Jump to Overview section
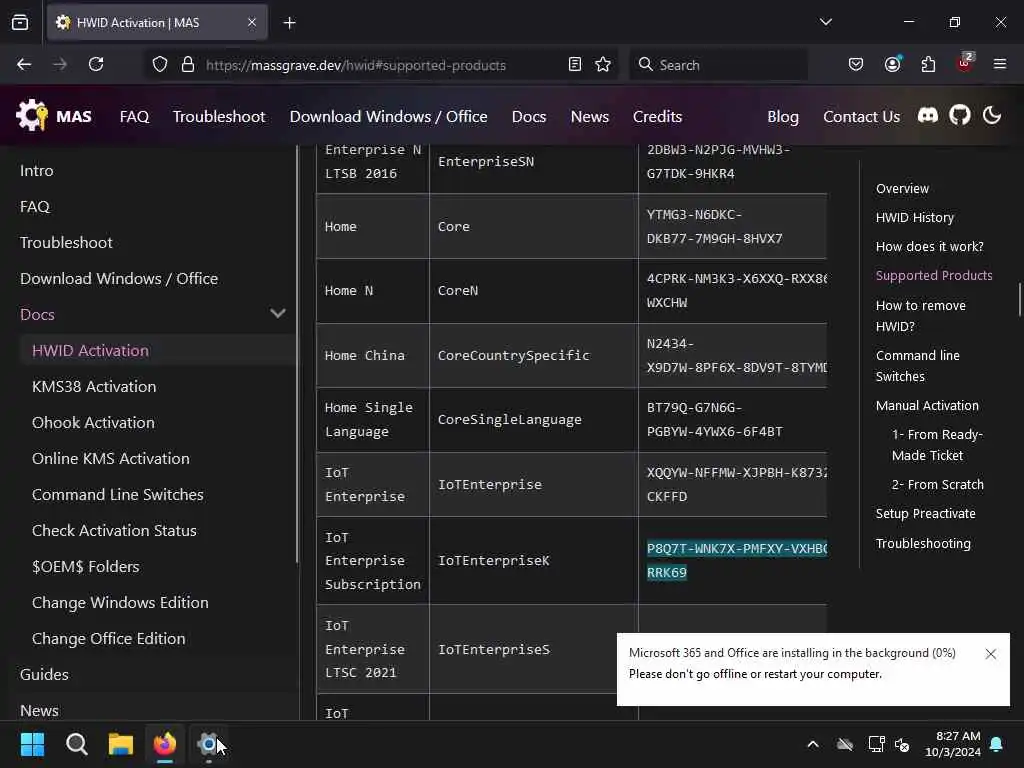The image size is (1024, 768). [x=902, y=188]
